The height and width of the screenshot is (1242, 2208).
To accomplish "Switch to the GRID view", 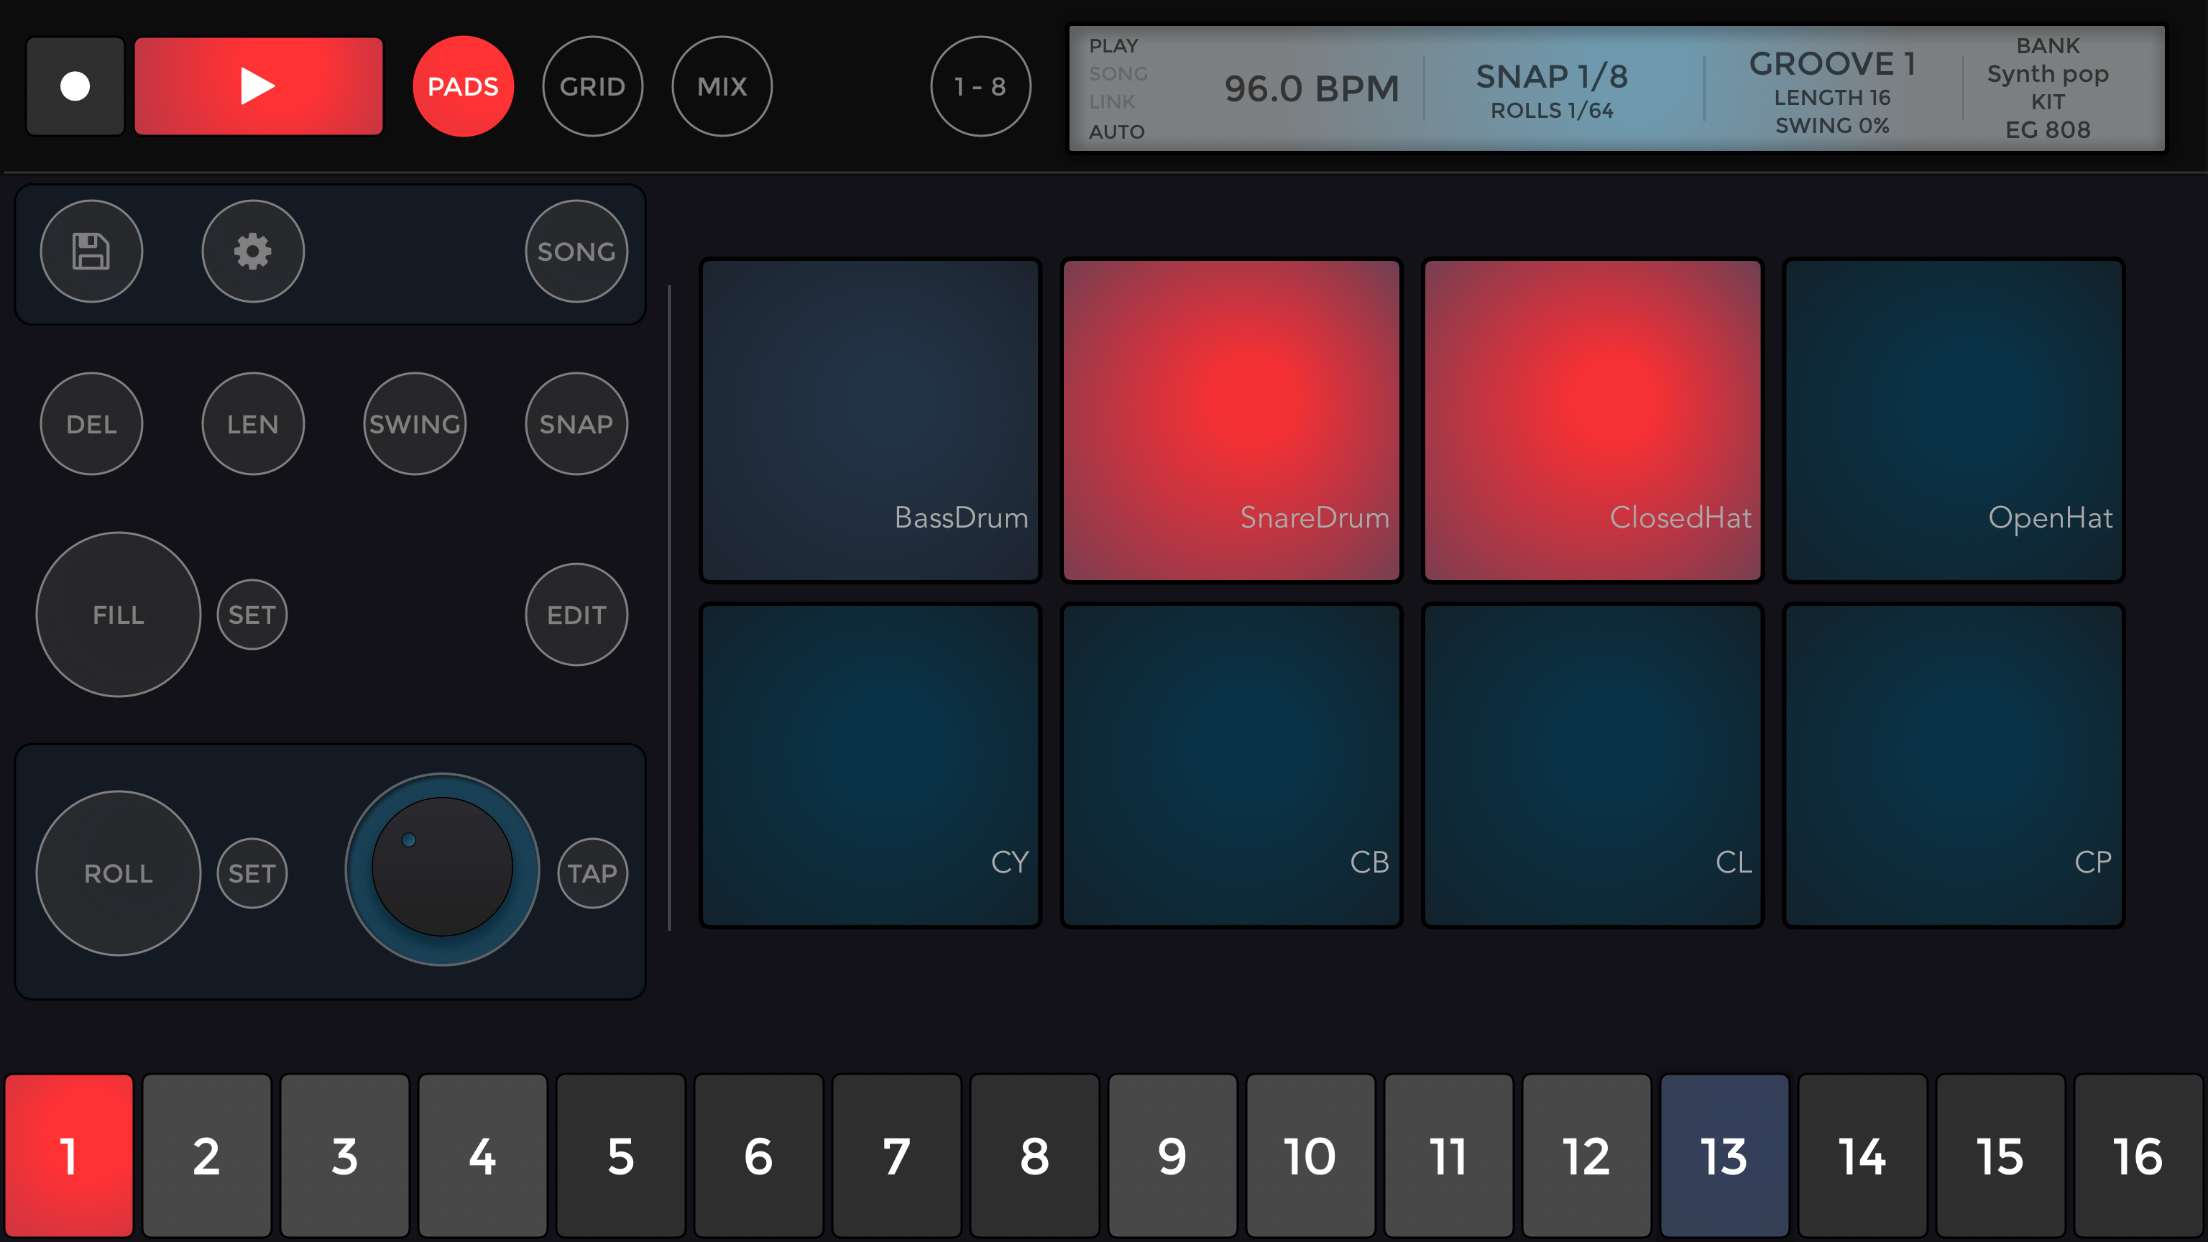I will click(592, 86).
